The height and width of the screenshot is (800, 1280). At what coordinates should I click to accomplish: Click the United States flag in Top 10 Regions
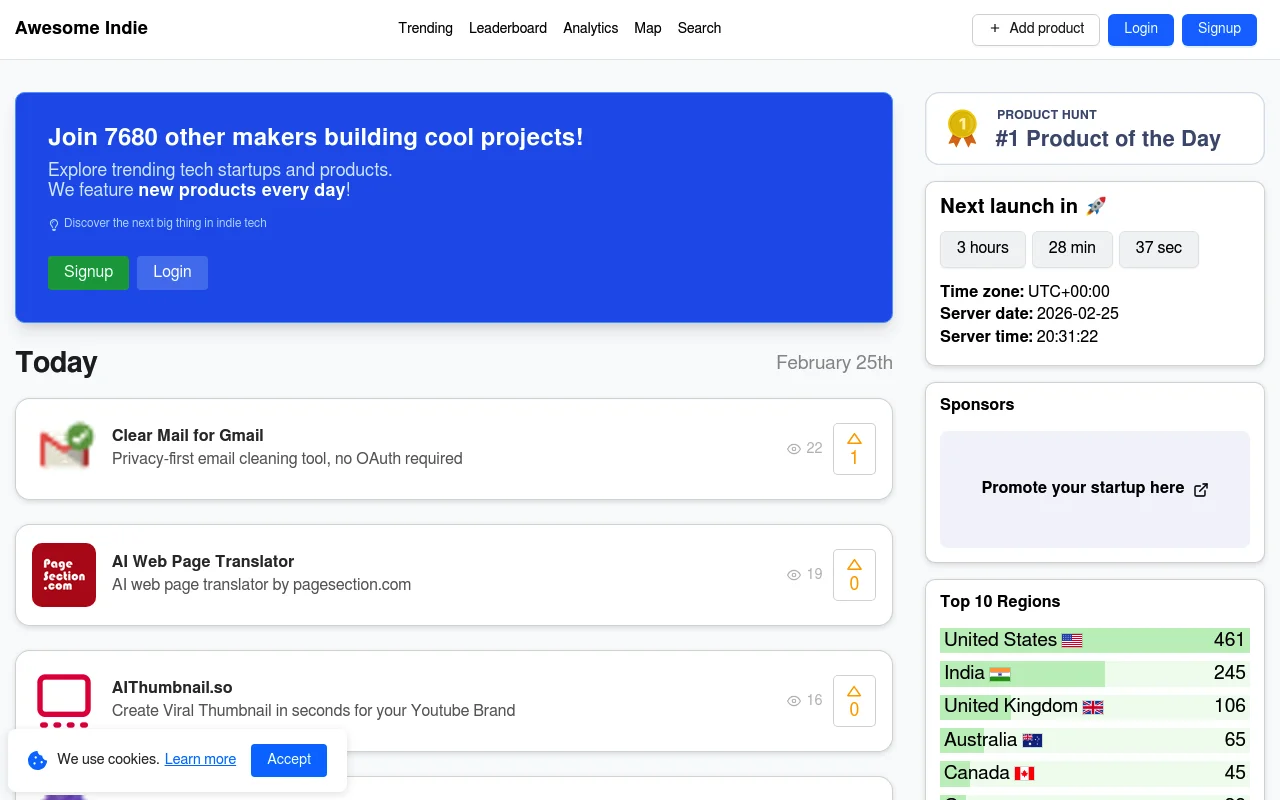(1072, 640)
